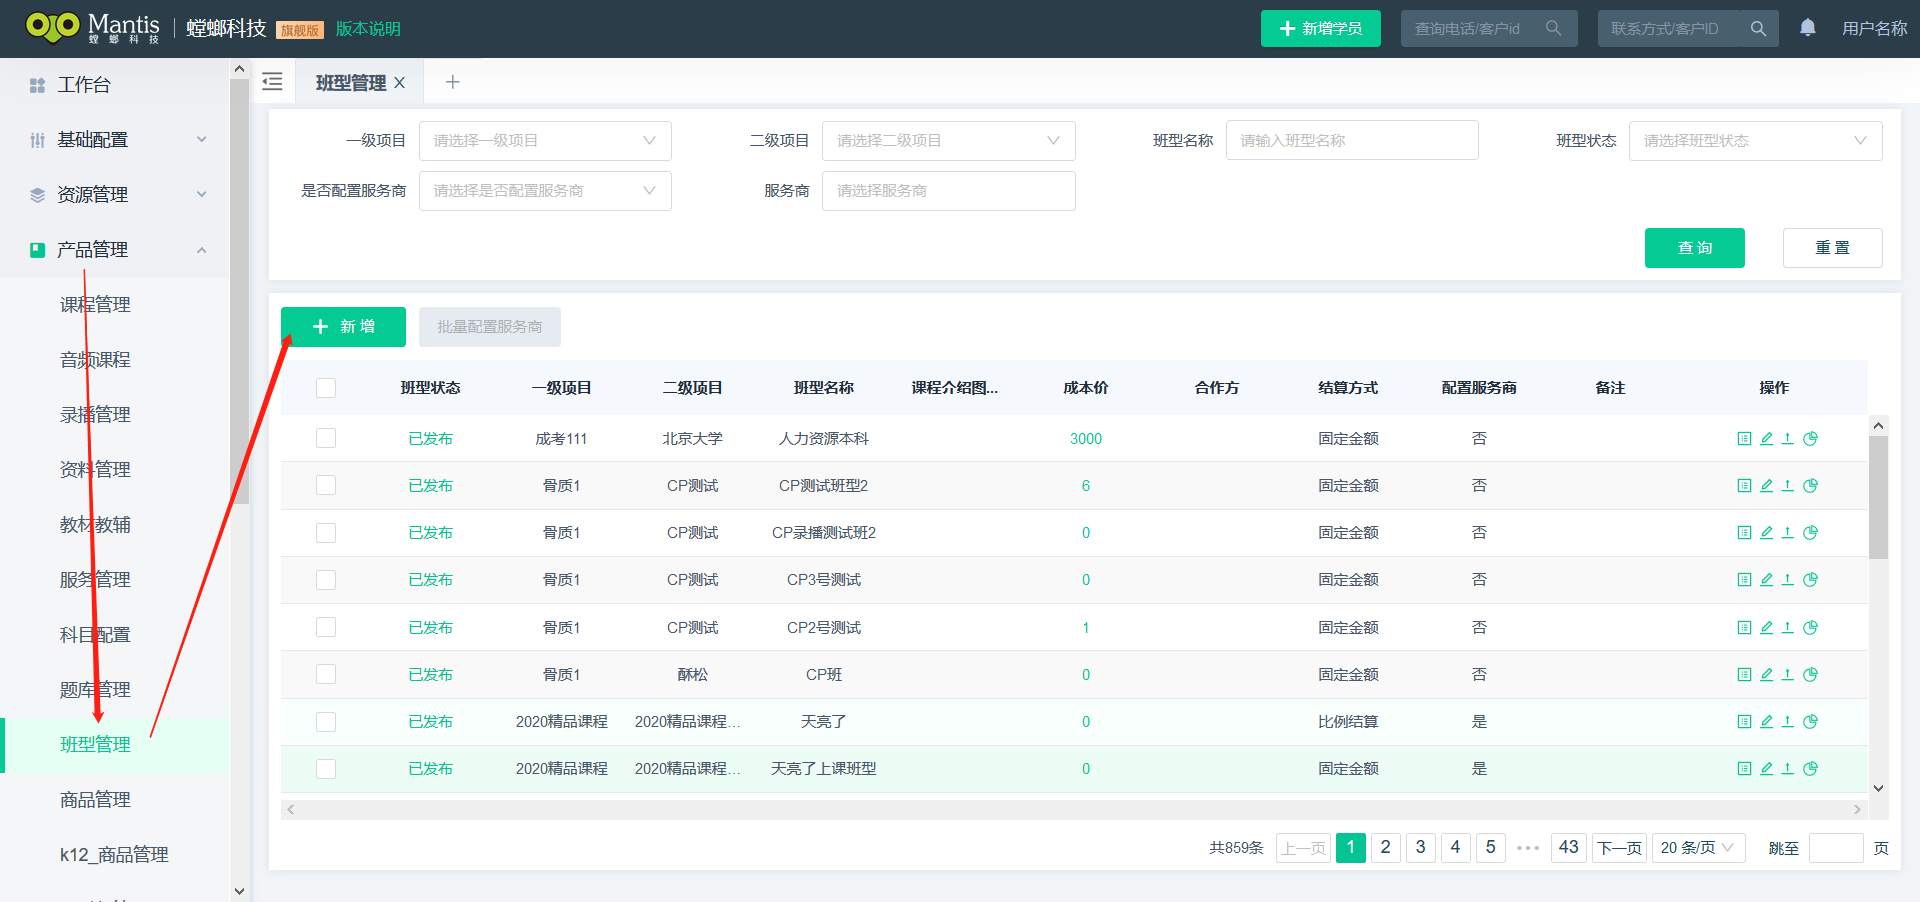The image size is (1920, 902).
Task: Go to page 43
Action: (x=1568, y=848)
